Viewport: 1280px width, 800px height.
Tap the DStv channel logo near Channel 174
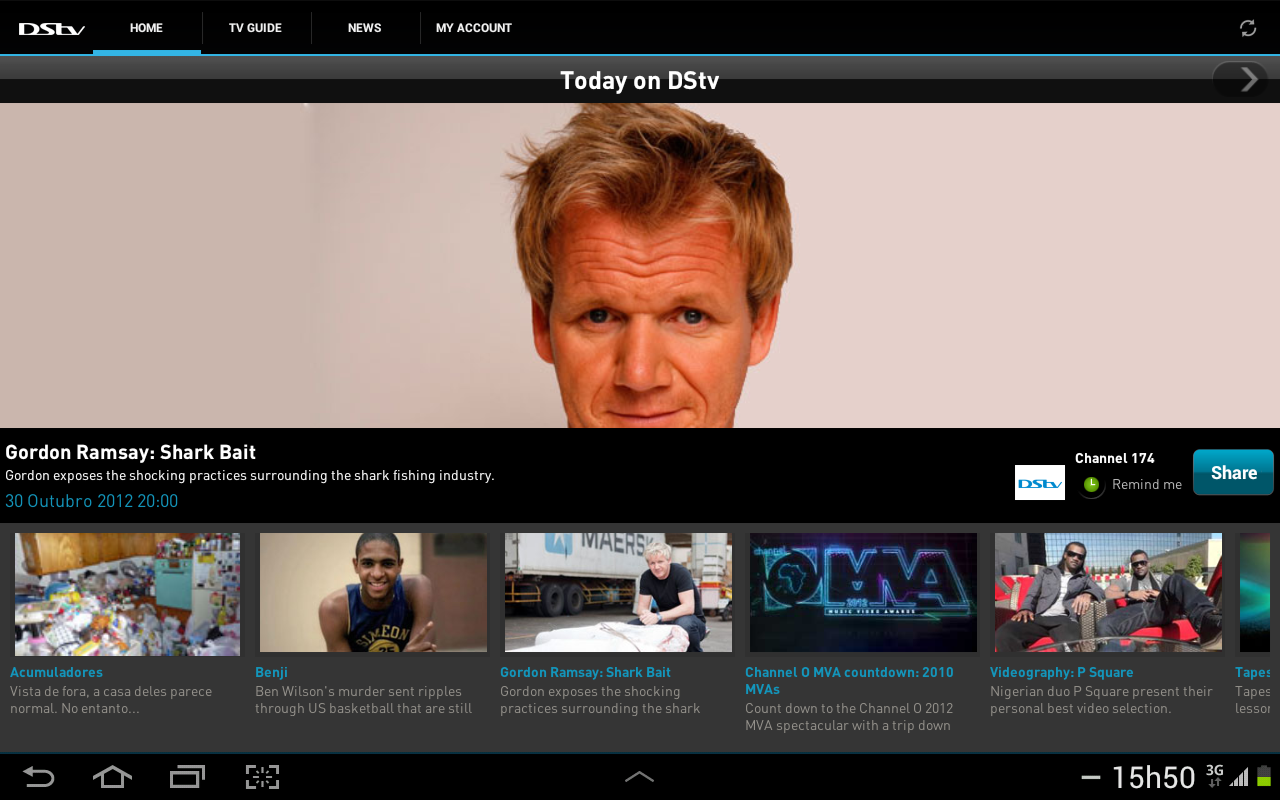coord(1040,483)
